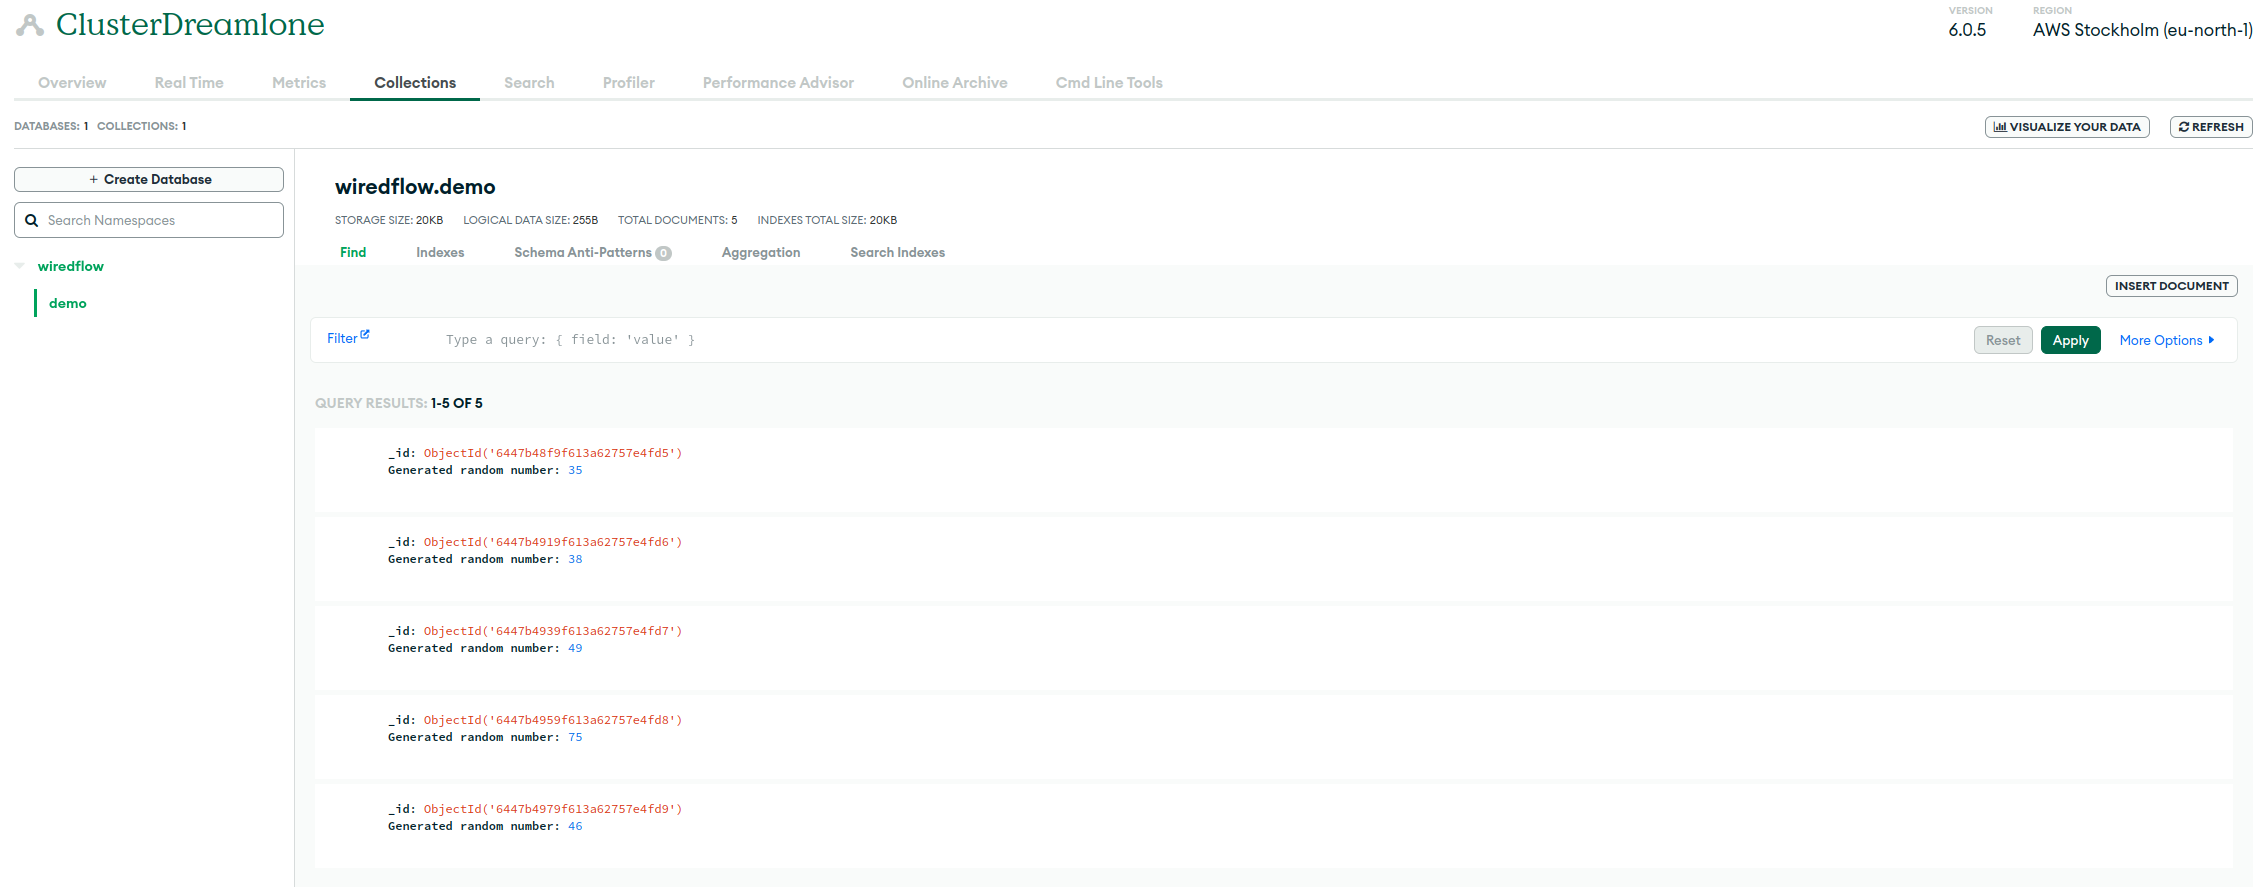Click ObjectId ending in 4fd7

click(x=552, y=631)
